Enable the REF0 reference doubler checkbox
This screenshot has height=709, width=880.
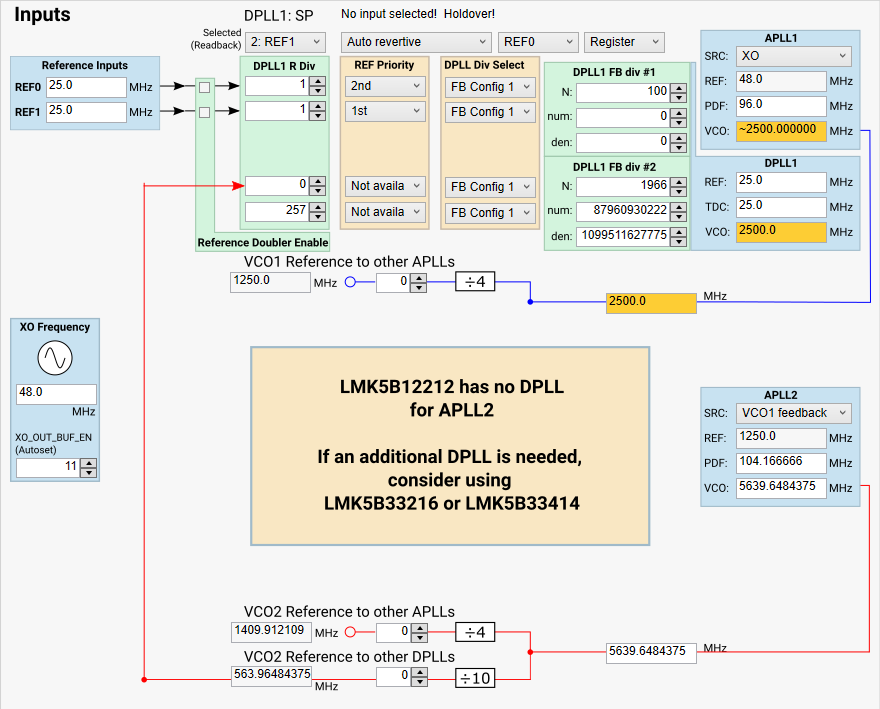(x=206, y=87)
